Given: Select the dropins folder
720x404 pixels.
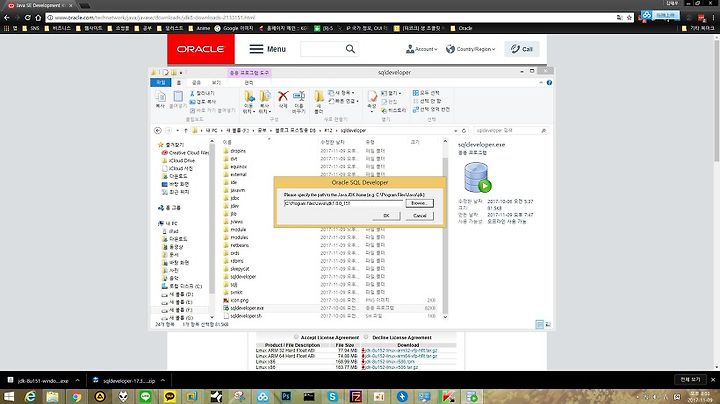Looking at the screenshot, I should click(x=238, y=151).
